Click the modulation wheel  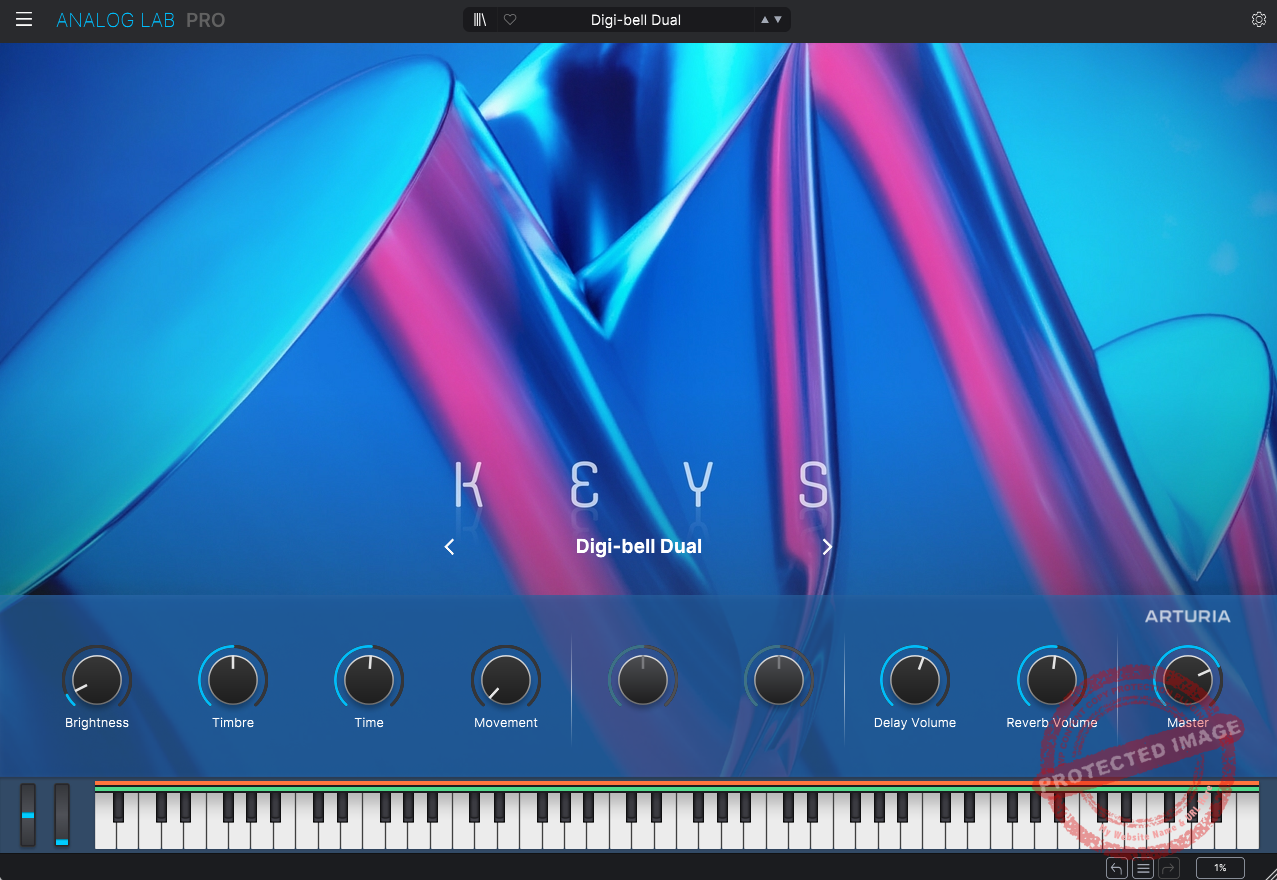tap(62, 815)
